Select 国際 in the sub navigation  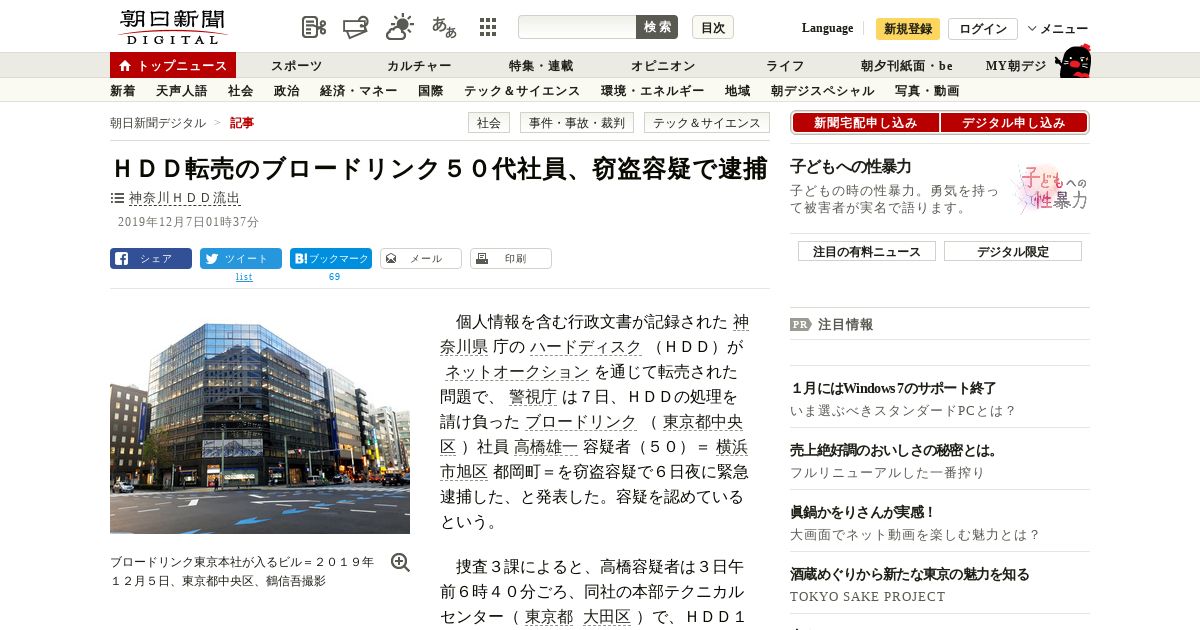[x=430, y=91]
